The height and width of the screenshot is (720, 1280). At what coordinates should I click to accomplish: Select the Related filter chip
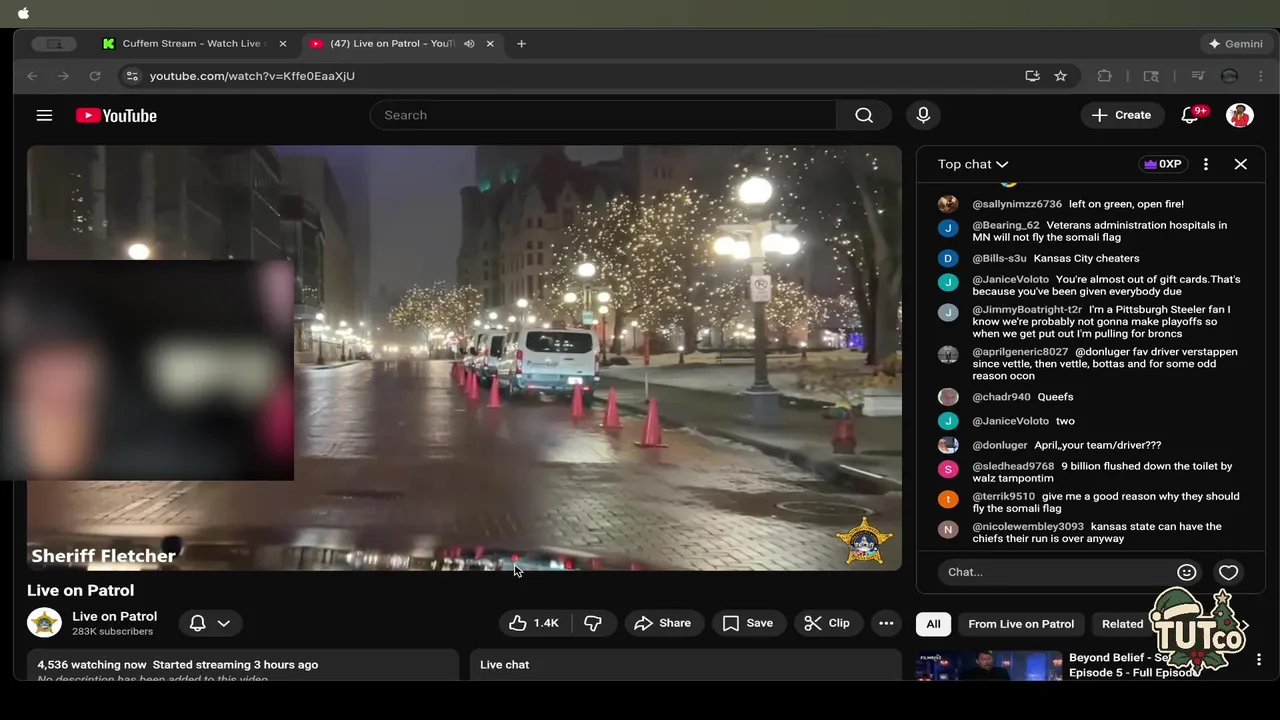pos(1122,624)
